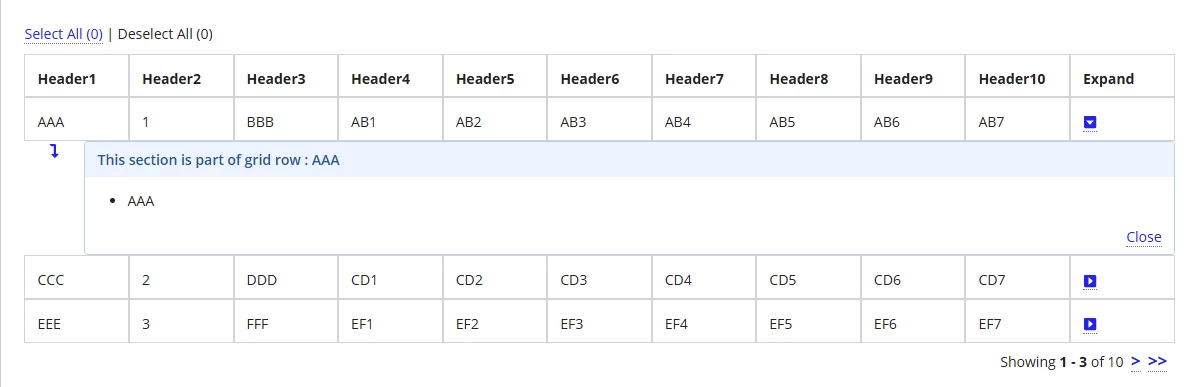Expand the EEE row details

point(1090,325)
